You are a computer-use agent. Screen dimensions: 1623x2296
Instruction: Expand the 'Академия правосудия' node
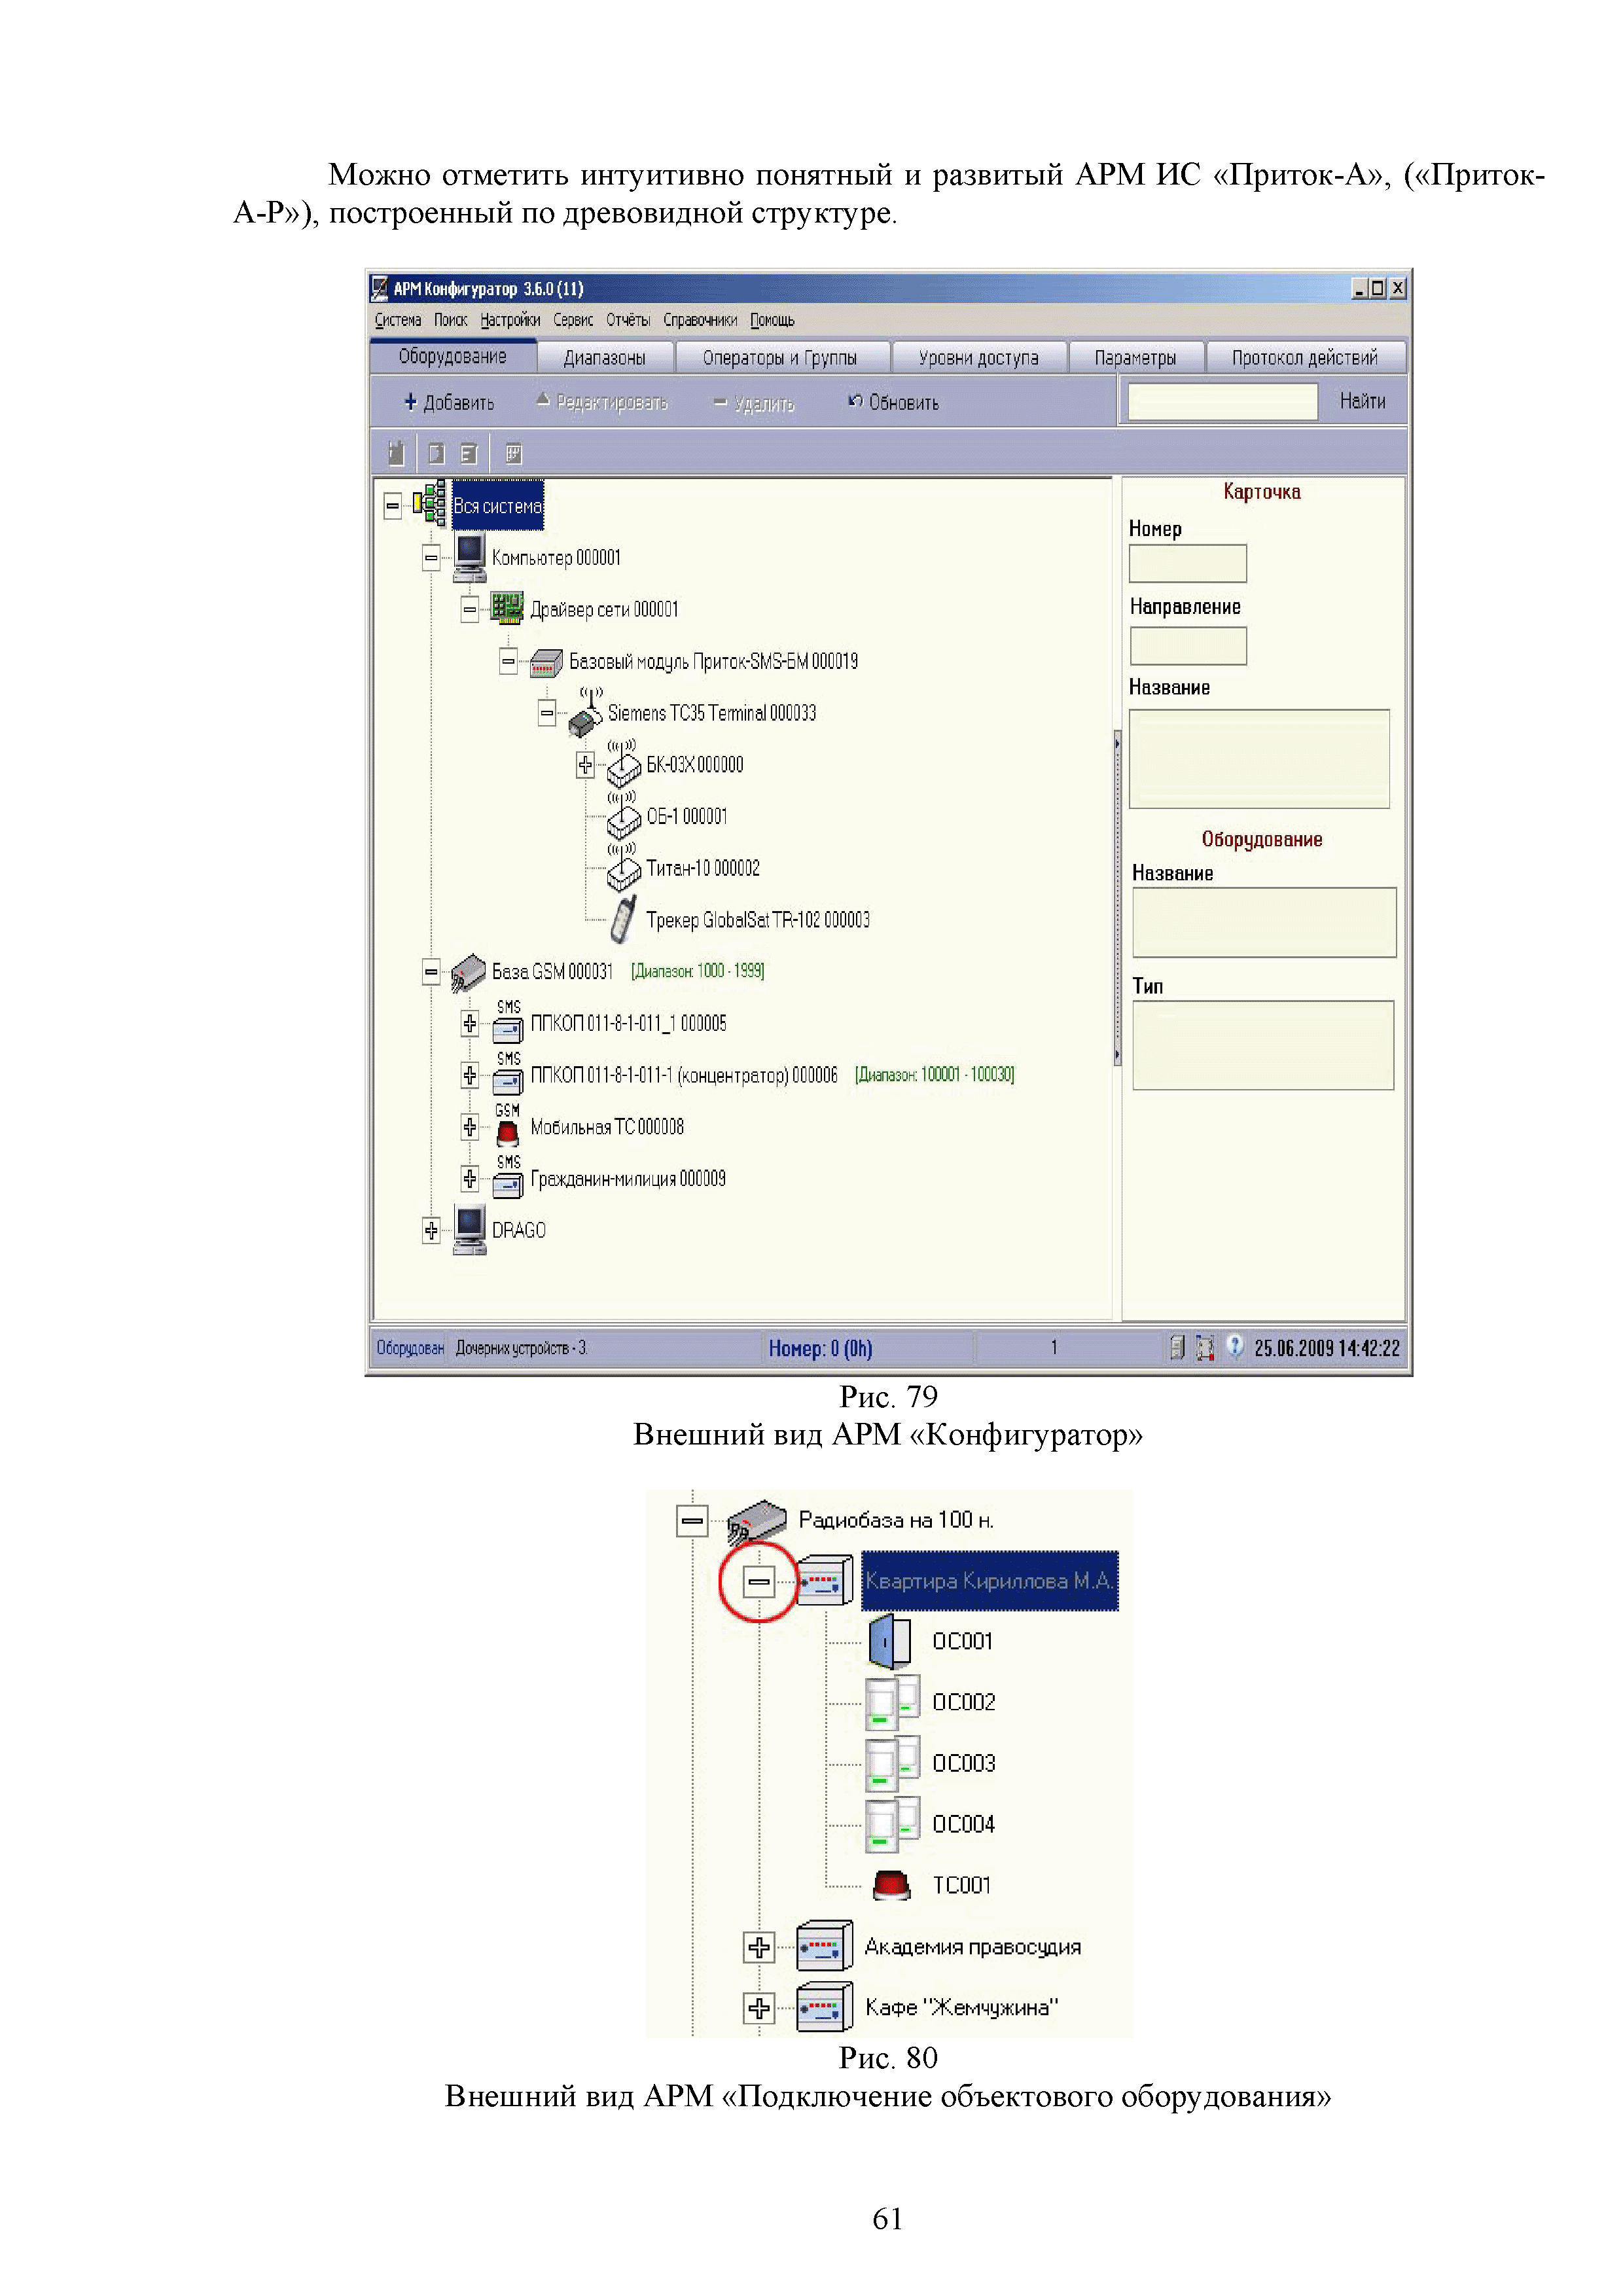coord(759,1947)
